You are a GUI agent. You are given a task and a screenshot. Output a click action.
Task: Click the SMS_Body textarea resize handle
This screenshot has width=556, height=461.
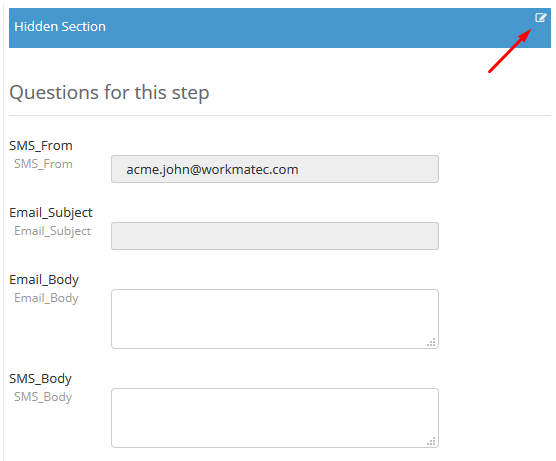pos(431,441)
